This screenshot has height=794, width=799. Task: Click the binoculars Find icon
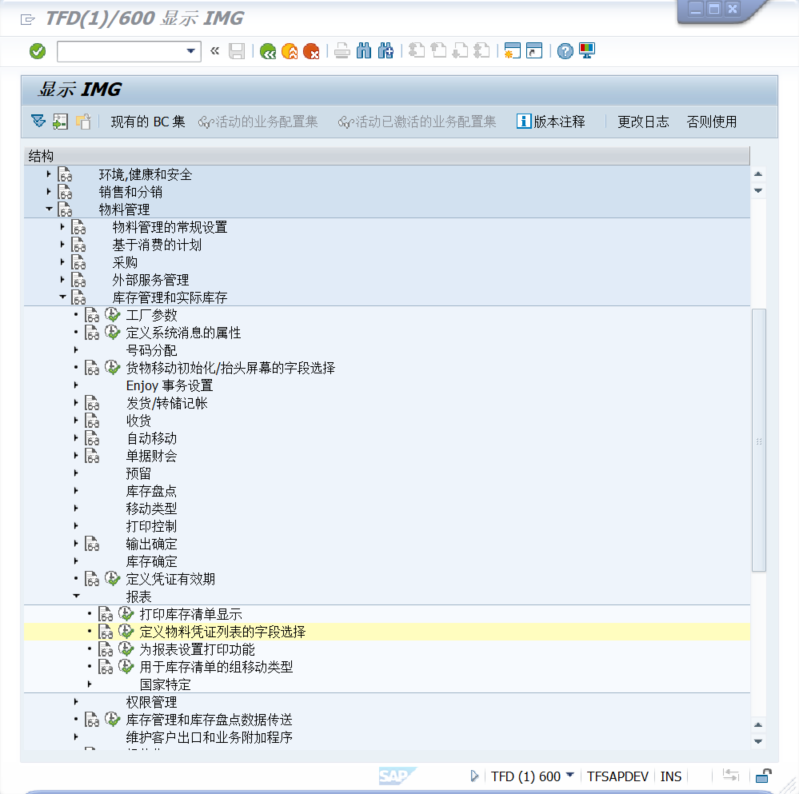[x=364, y=51]
